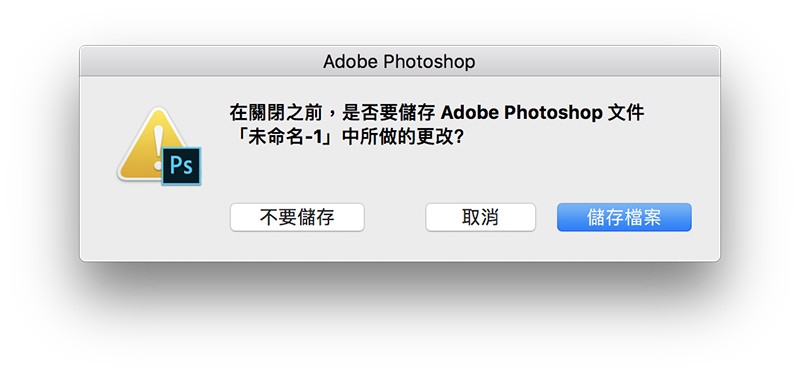
Task: Cancel closing with the 取消 button
Action: [x=481, y=217]
